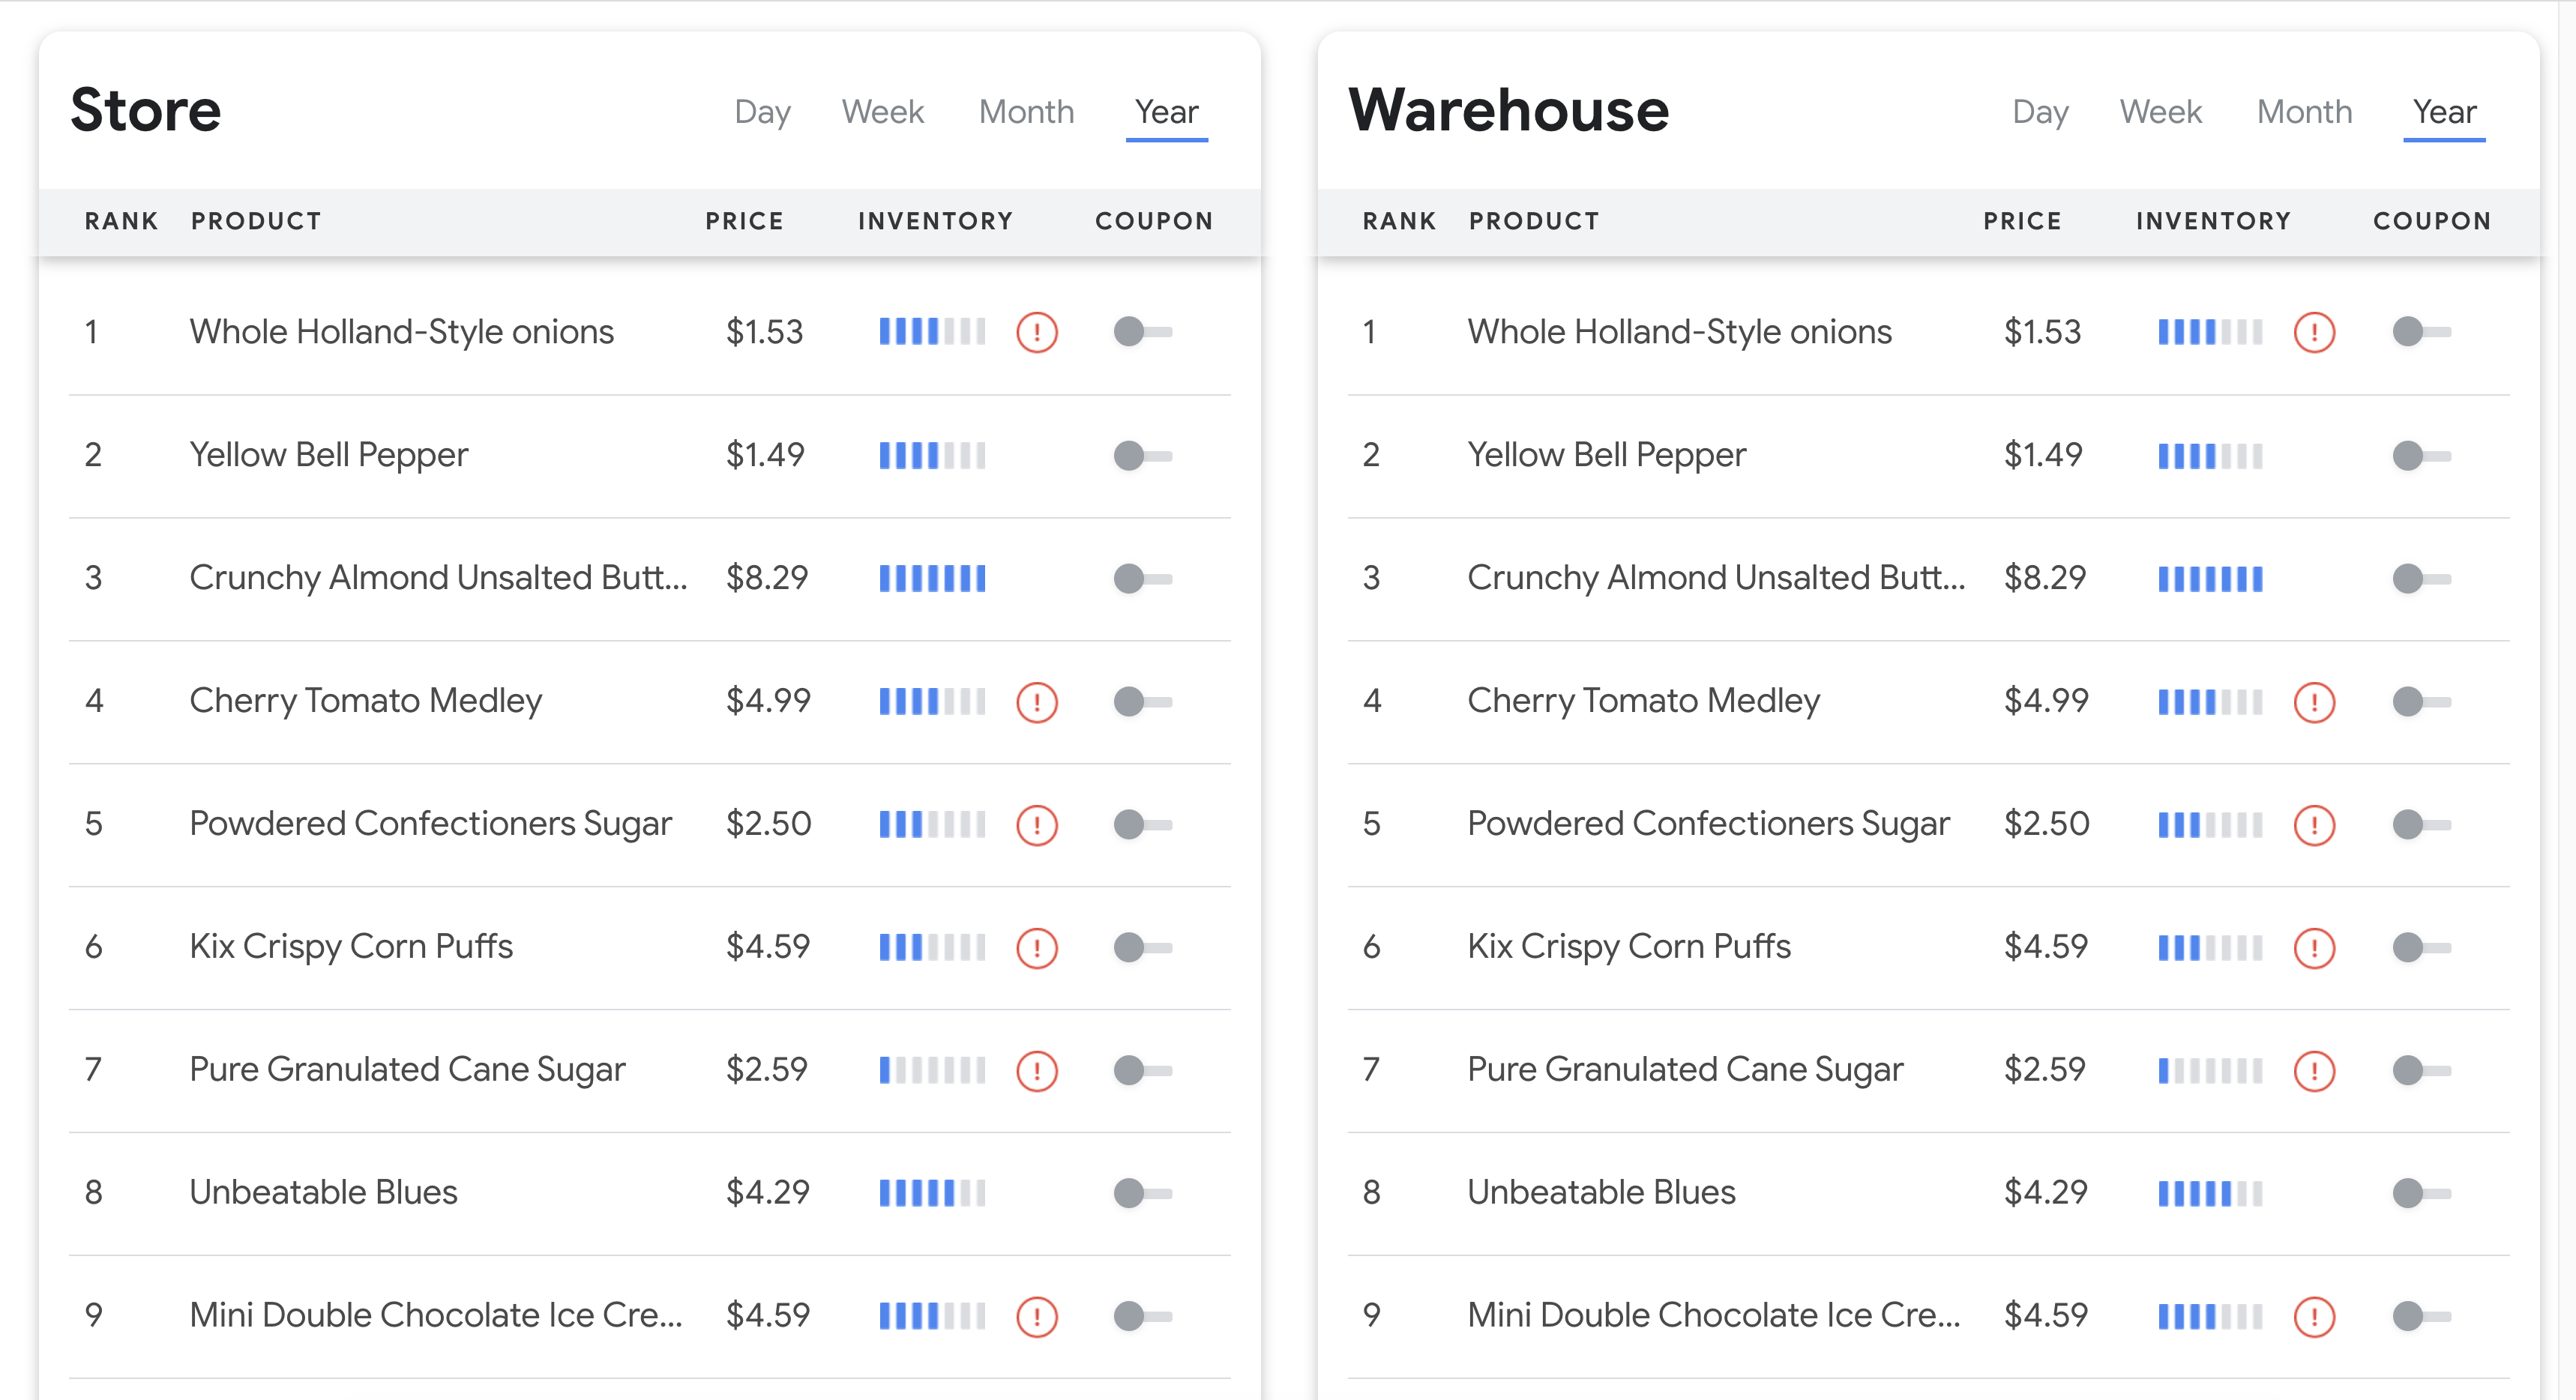Click the alert for Kix Crispy Corn Puffs in Warehouse
This screenshot has height=1400, width=2576.
coord(2314,946)
